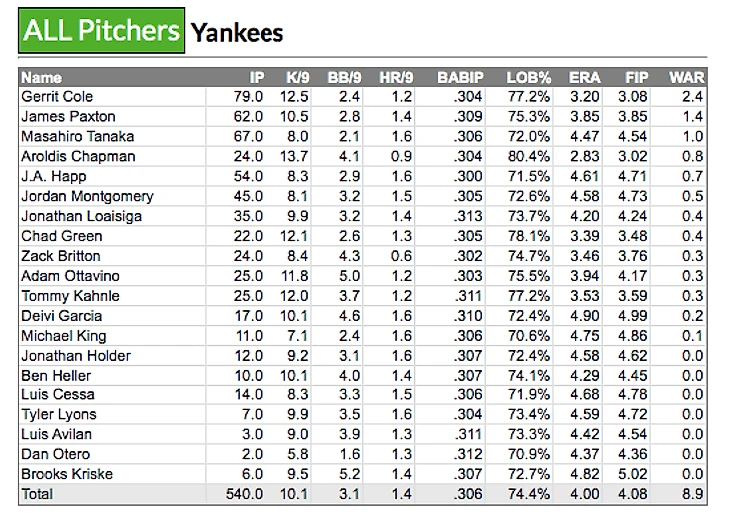Sort by the IP column header

(257, 77)
